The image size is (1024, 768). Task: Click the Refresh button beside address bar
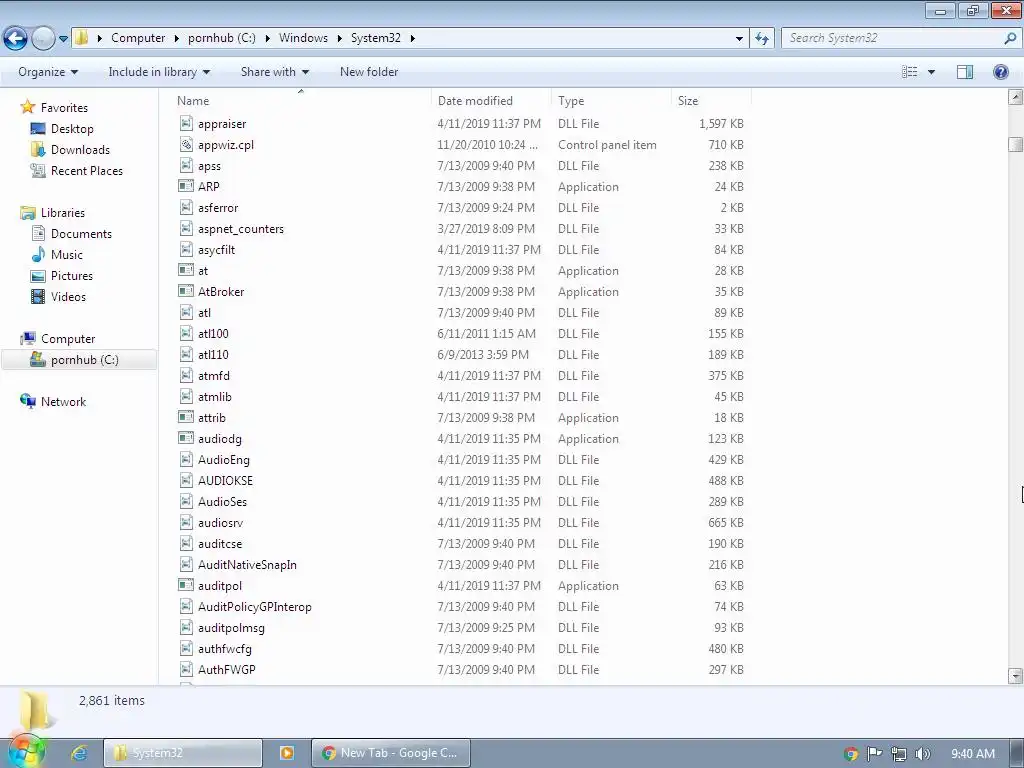click(x=761, y=39)
